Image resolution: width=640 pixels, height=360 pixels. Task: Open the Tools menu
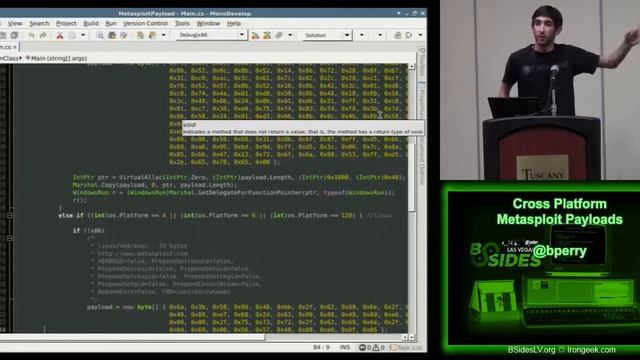click(x=182, y=24)
